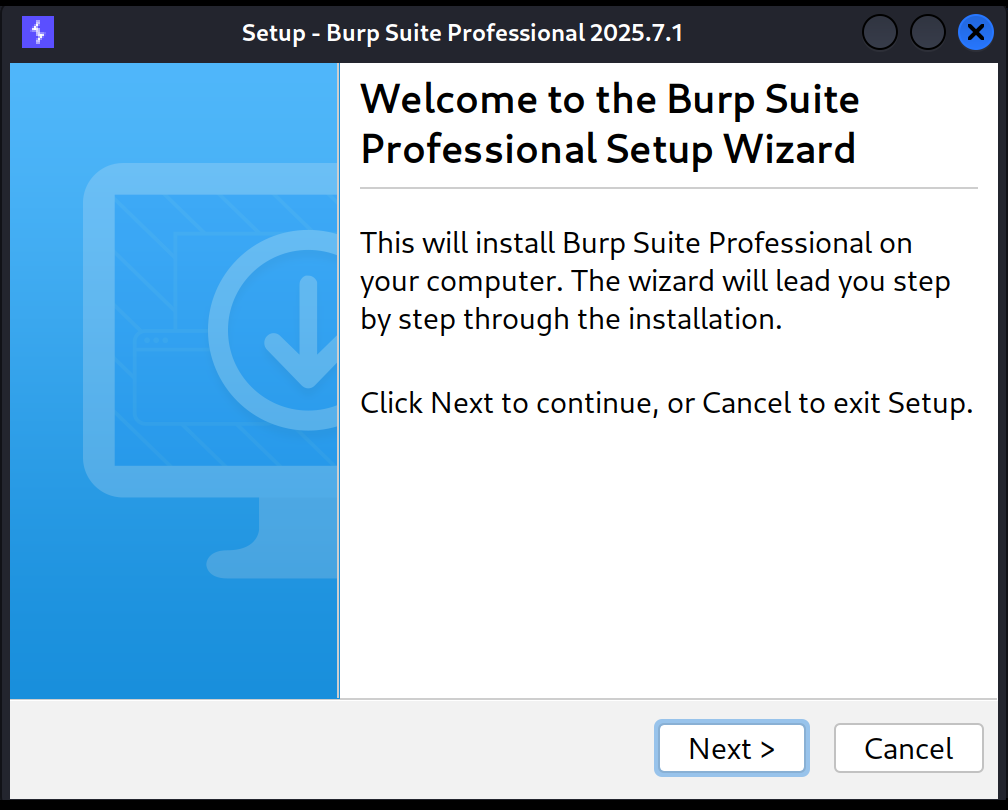Minimize the setup window with the first round button
Image resolution: width=1008 pixels, height=810 pixels.
click(x=879, y=32)
